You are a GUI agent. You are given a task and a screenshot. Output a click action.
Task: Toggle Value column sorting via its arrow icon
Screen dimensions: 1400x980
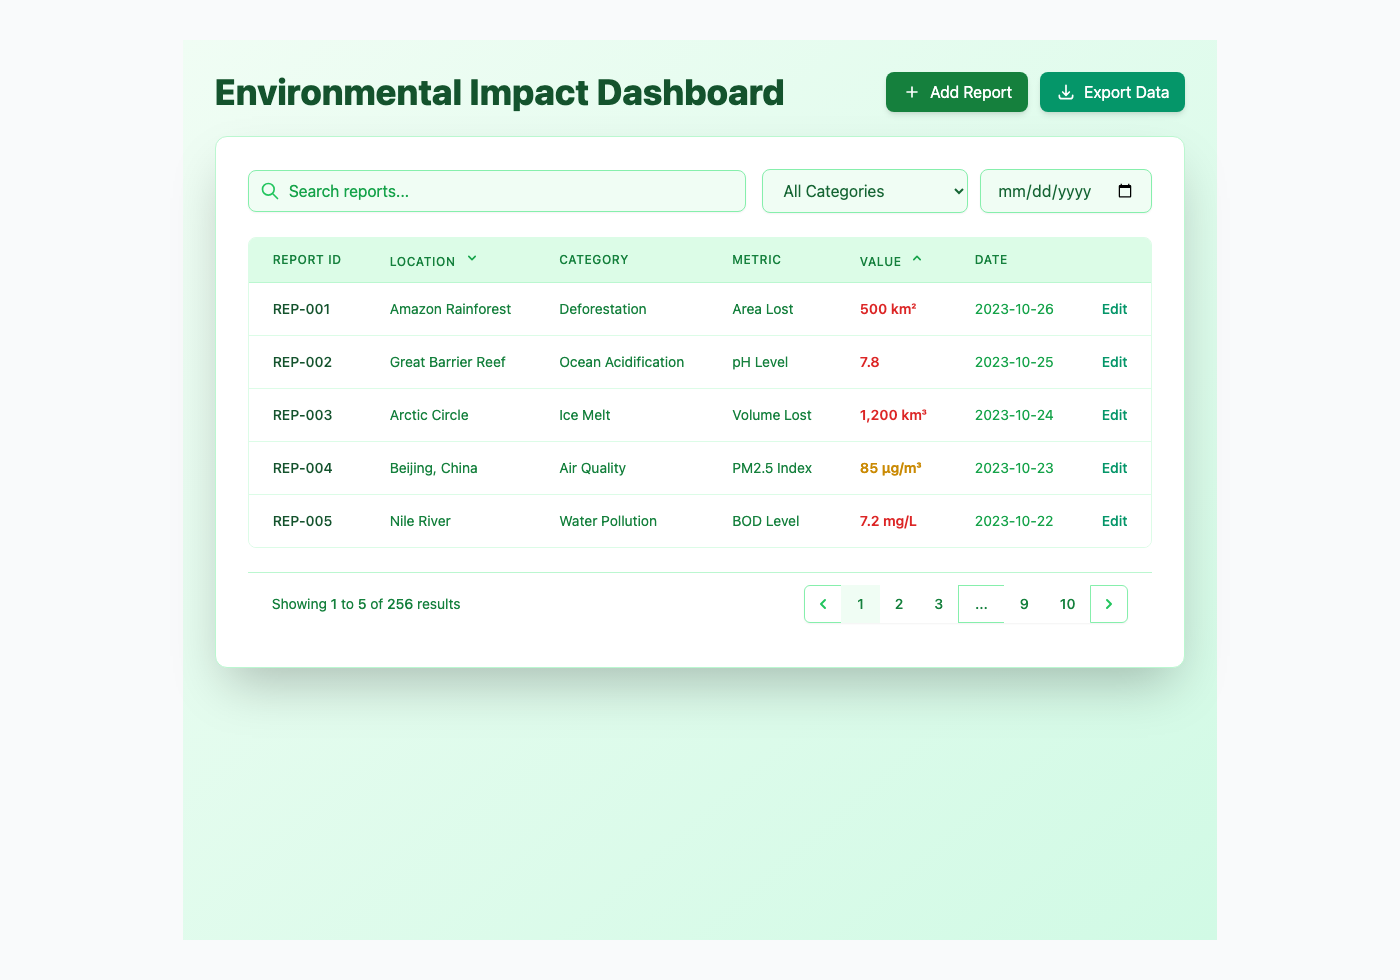917,258
